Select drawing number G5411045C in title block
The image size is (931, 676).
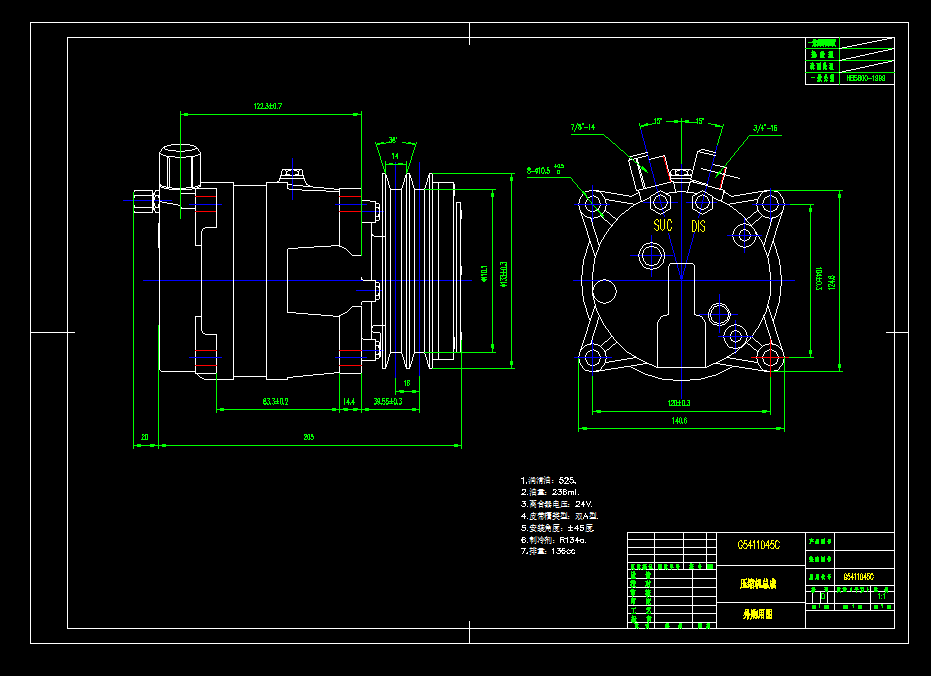760,545
